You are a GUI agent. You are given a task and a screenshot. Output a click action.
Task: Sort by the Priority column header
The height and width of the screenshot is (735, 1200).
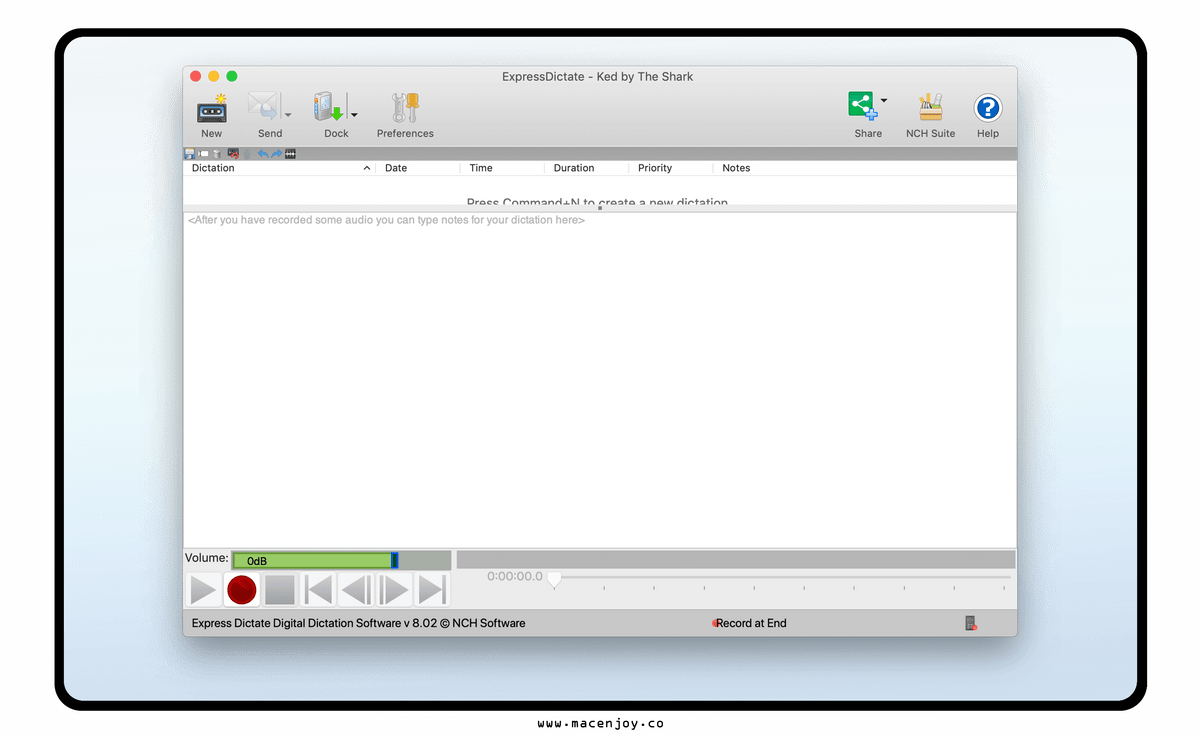pyautogui.click(x=670, y=168)
